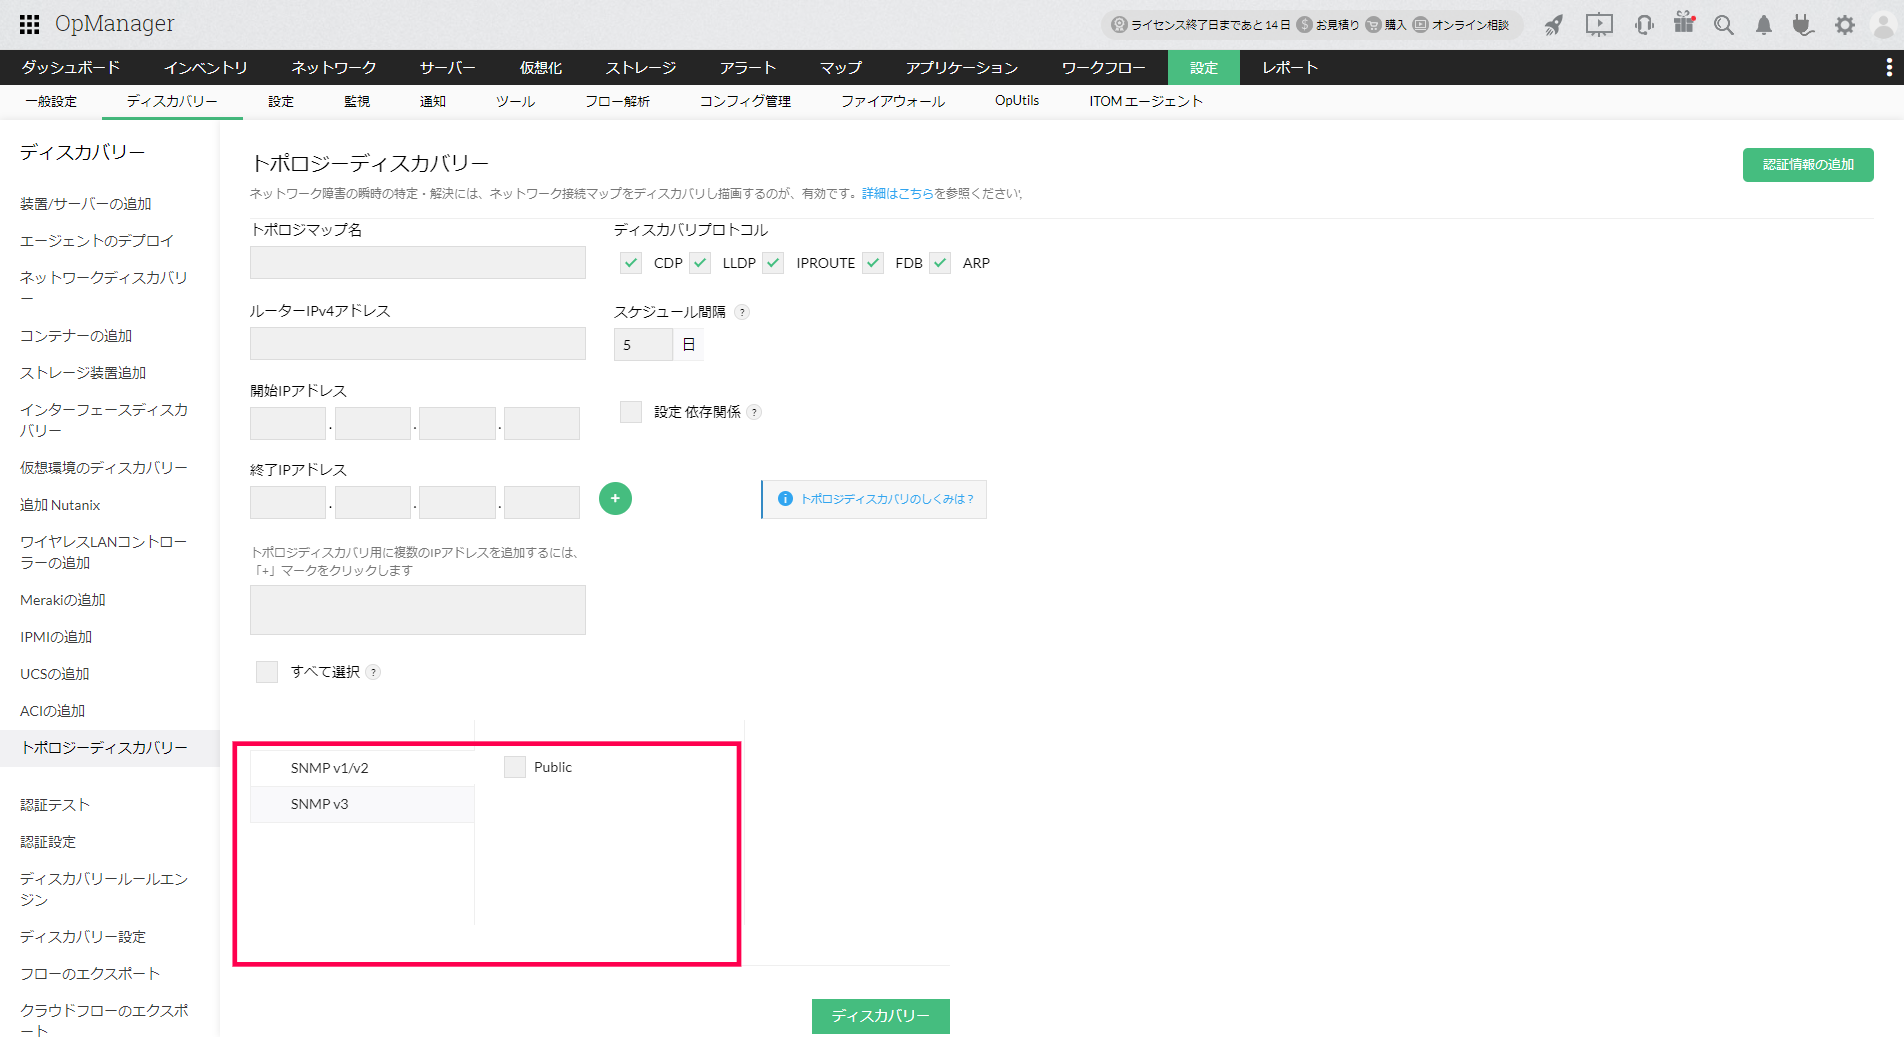Screen dimensions: 1904x1037
Task: Switch to the コンフィグ管理 tab
Action: click(745, 101)
